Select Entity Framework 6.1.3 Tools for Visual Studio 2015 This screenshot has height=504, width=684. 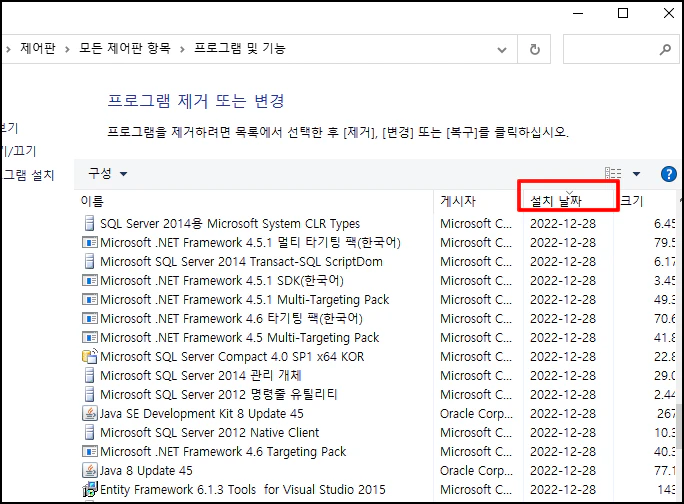pyautogui.click(x=243, y=490)
